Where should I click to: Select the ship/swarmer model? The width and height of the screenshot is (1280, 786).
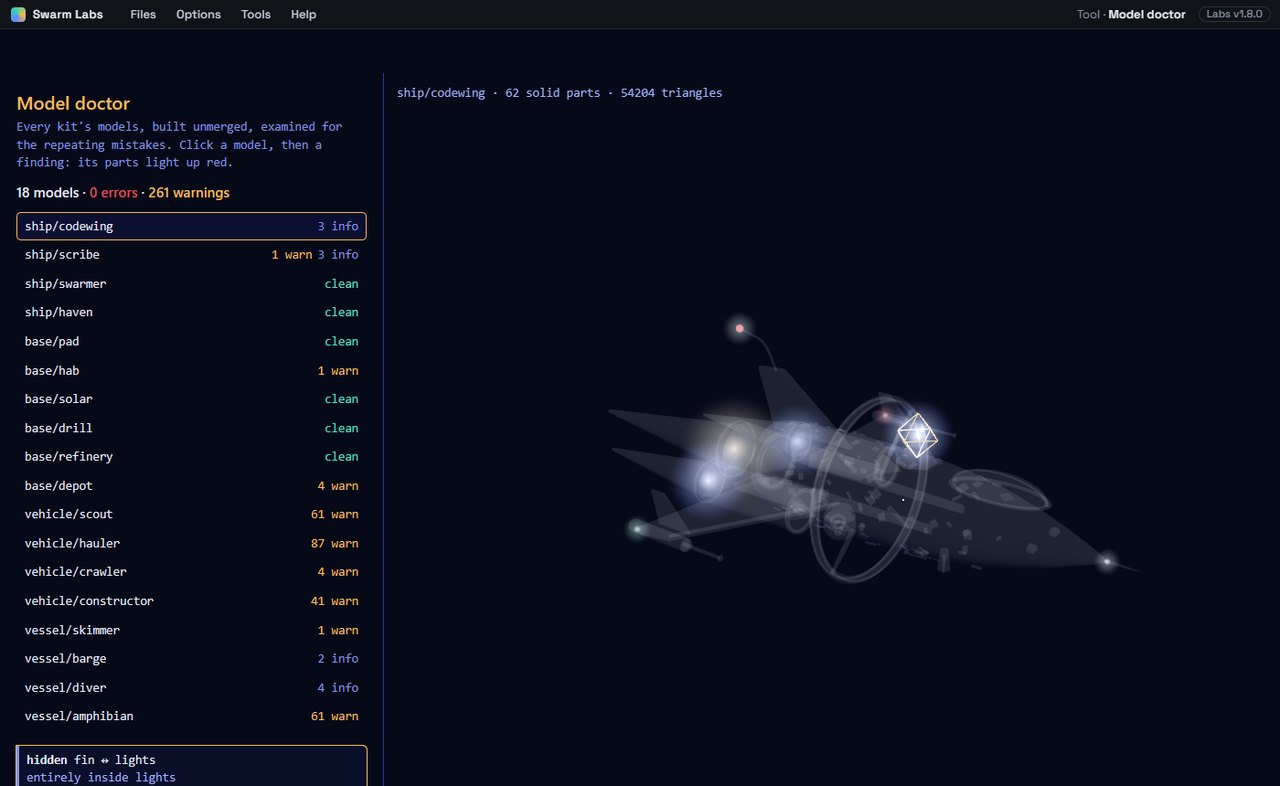[x=192, y=284]
